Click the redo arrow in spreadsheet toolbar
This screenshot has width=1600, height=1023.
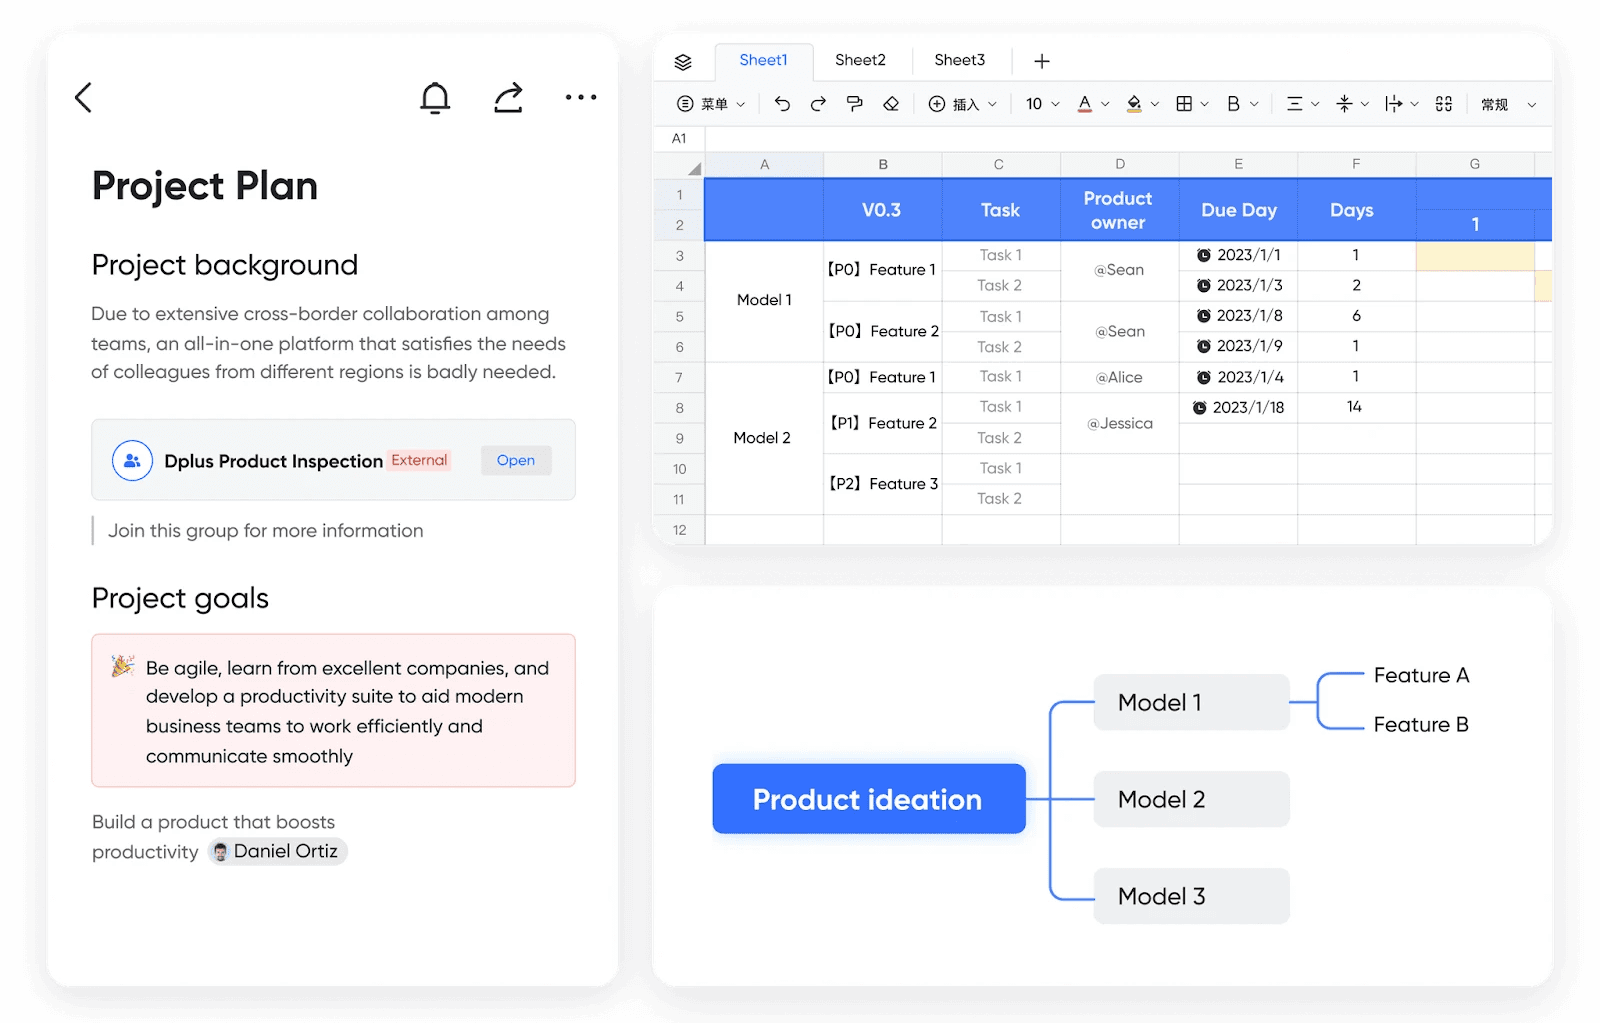(x=818, y=104)
